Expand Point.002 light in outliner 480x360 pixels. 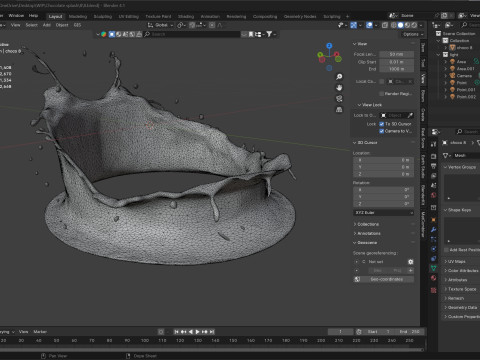(445, 97)
